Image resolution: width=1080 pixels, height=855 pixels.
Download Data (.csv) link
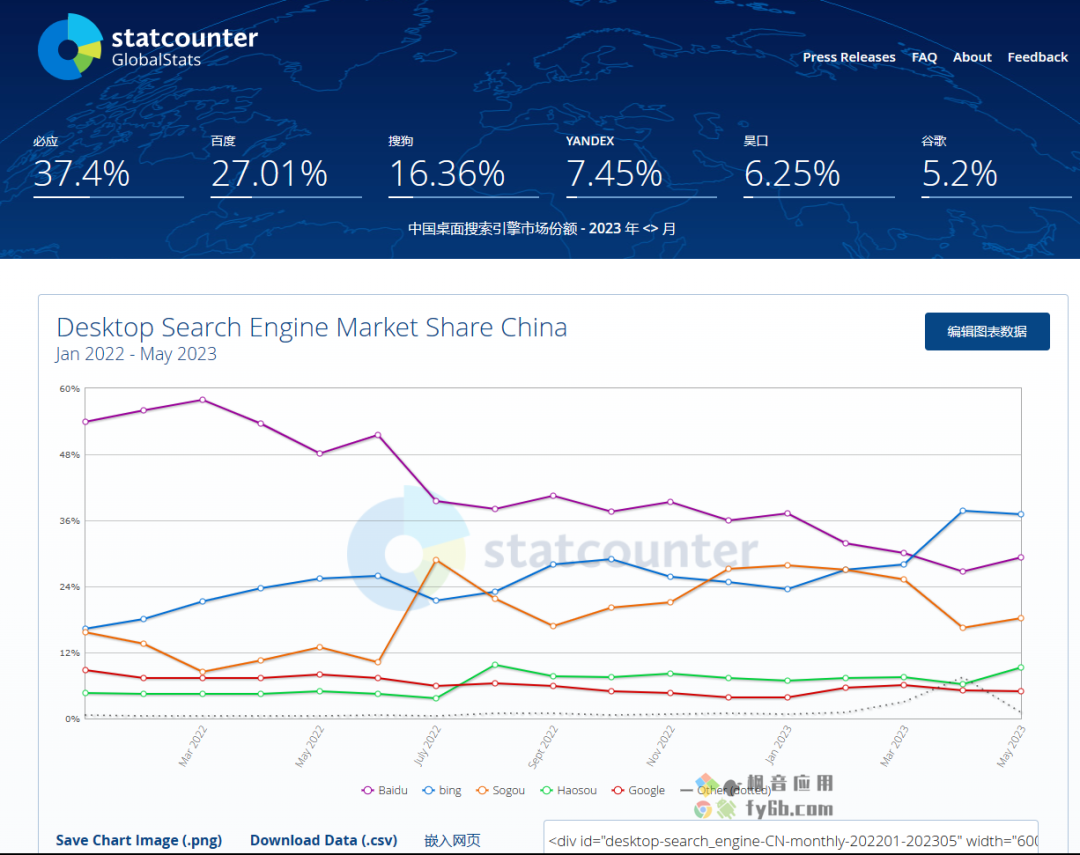324,840
